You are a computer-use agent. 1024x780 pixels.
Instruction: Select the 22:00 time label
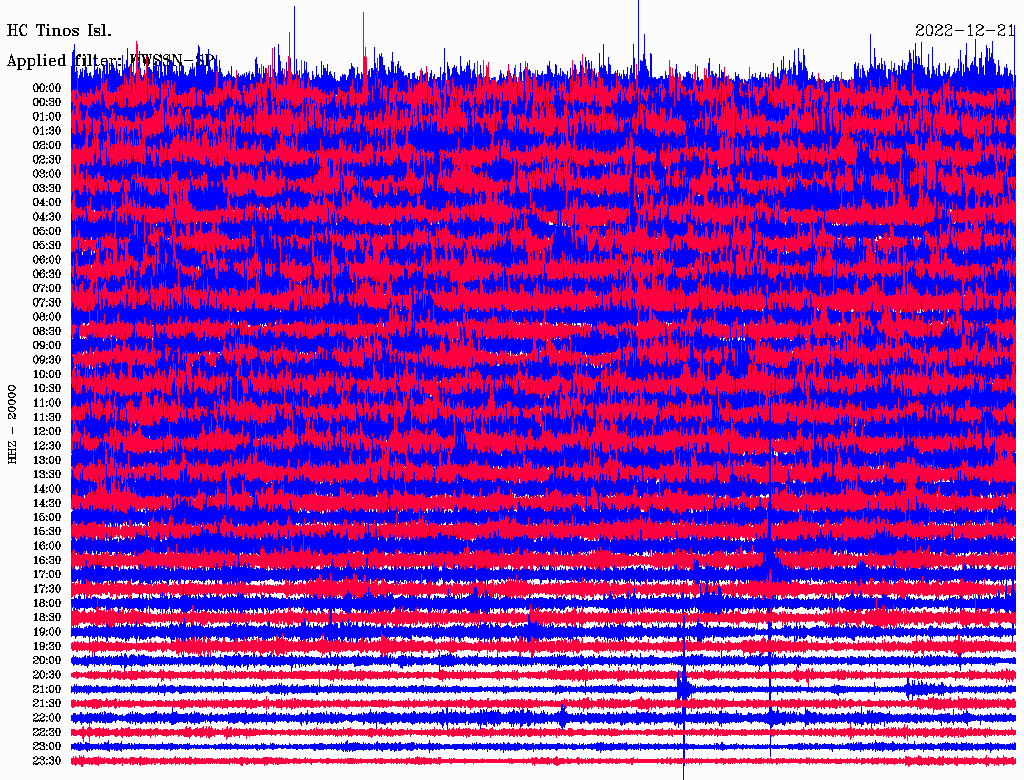coord(47,717)
